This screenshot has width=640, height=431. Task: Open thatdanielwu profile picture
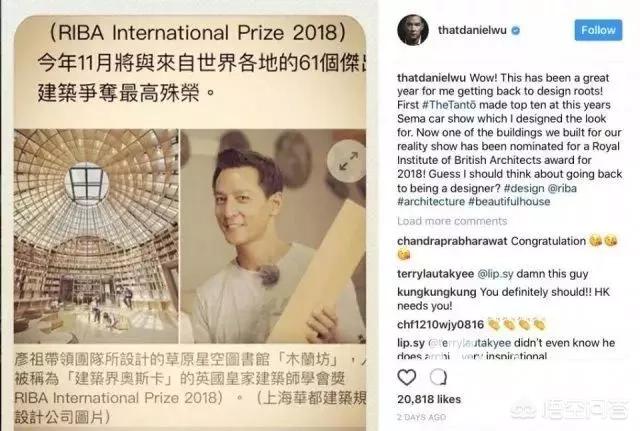pyautogui.click(x=413, y=30)
